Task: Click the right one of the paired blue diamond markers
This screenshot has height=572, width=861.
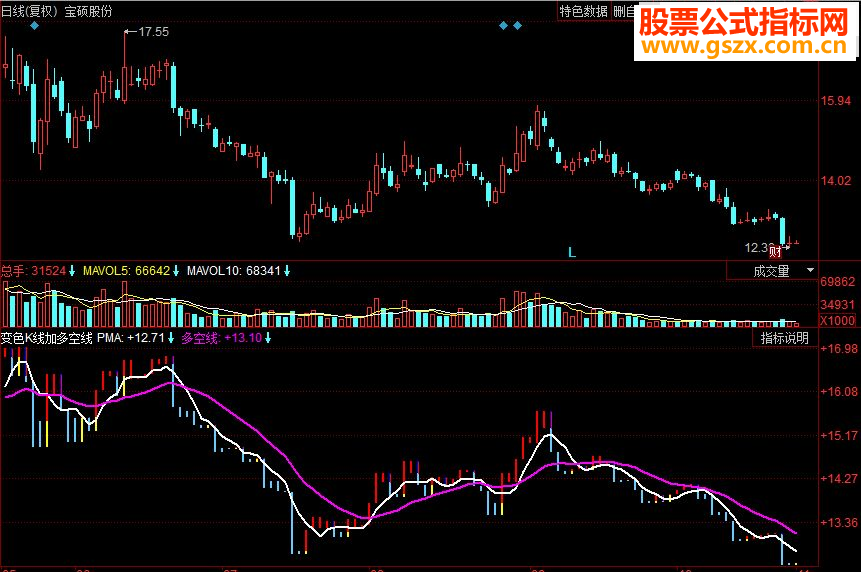Action: (x=517, y=26)
